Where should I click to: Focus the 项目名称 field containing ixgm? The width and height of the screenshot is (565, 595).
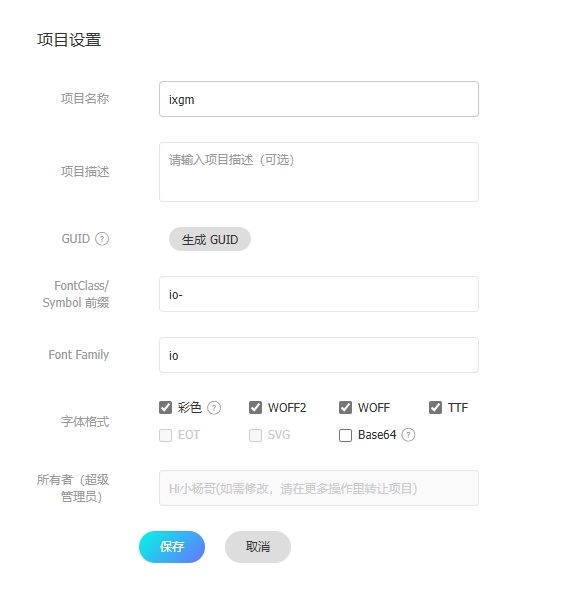319,99
